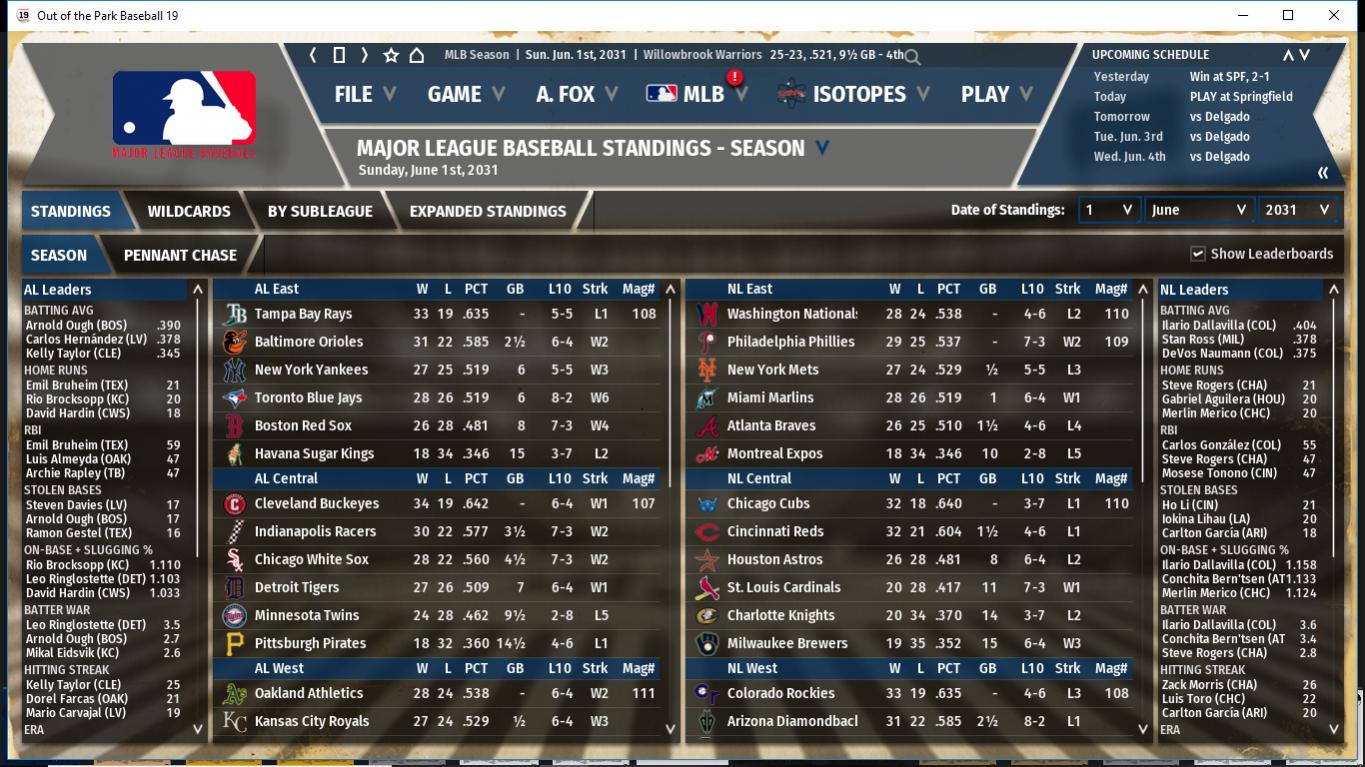Image resolution: width=1365 pixels, height=767 pixels.
Task: Open the standings year dropdown showing 2031
Action: tap(1297, 210)
